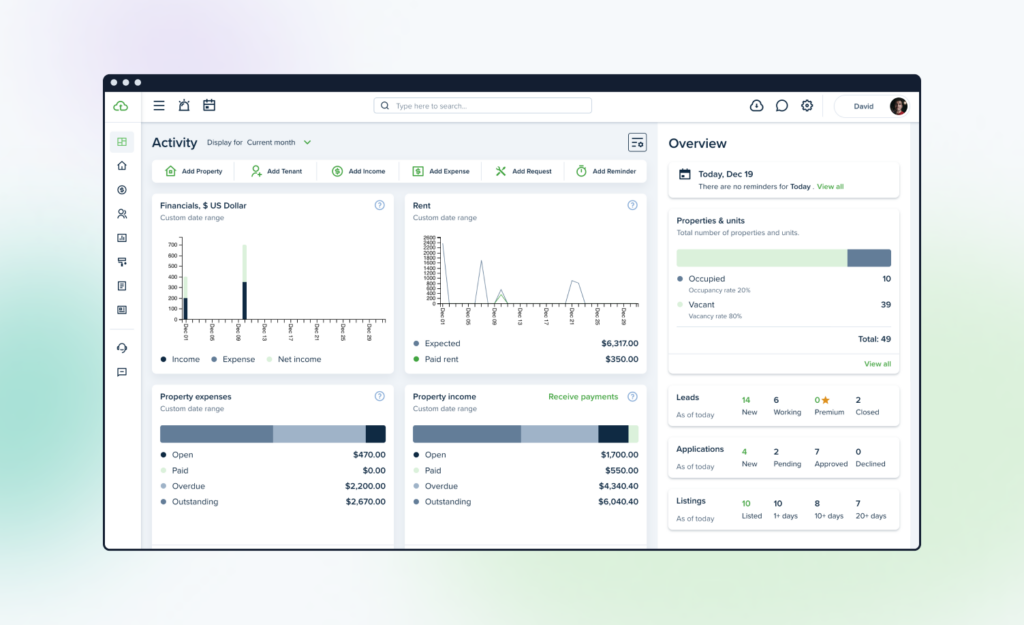Open the tenants people sidebar icon

[x=122, y=214]
